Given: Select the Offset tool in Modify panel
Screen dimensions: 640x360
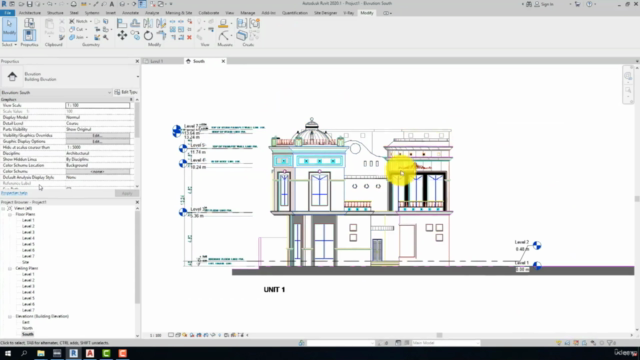Looking at the screenshot, I should point(135,23).
